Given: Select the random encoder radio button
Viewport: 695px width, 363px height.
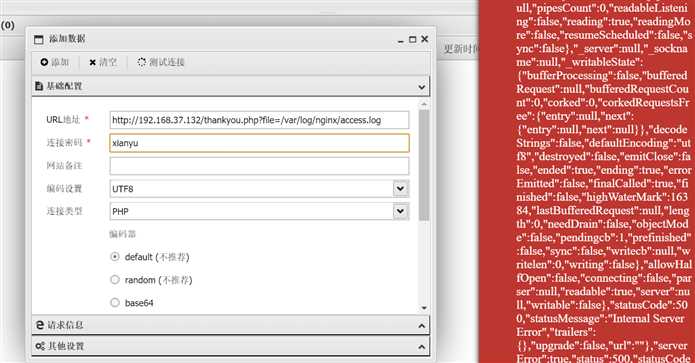Looking at the screenshot, I should click(115, 280).
